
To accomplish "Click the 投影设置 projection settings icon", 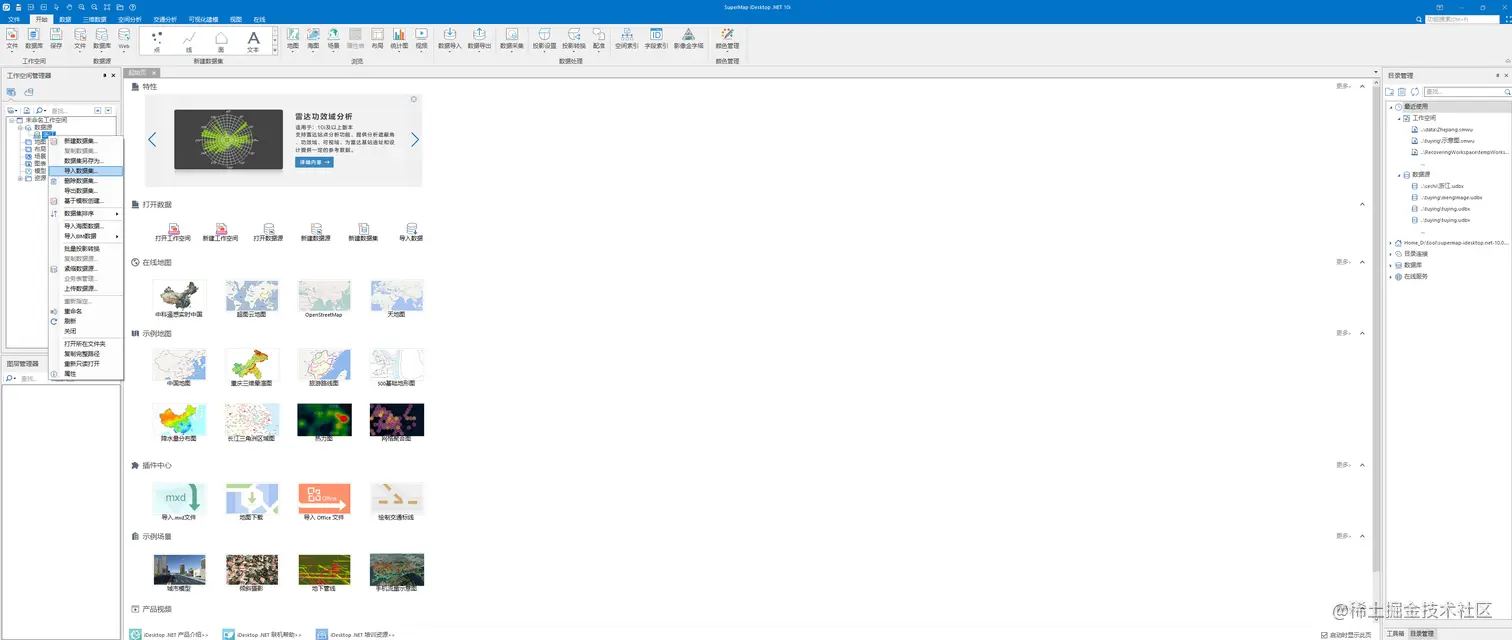I will 544,39.
